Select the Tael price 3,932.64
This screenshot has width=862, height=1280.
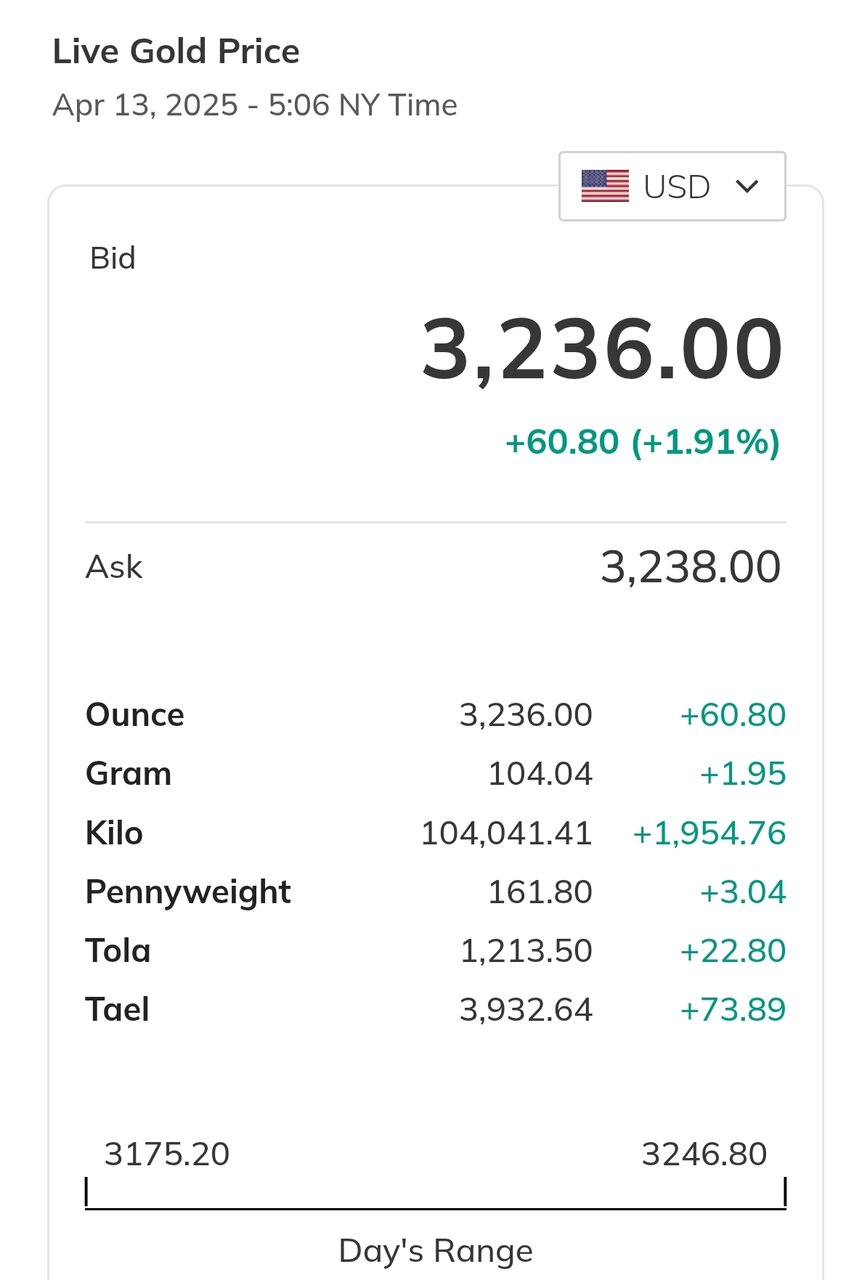pos(526,1009)
